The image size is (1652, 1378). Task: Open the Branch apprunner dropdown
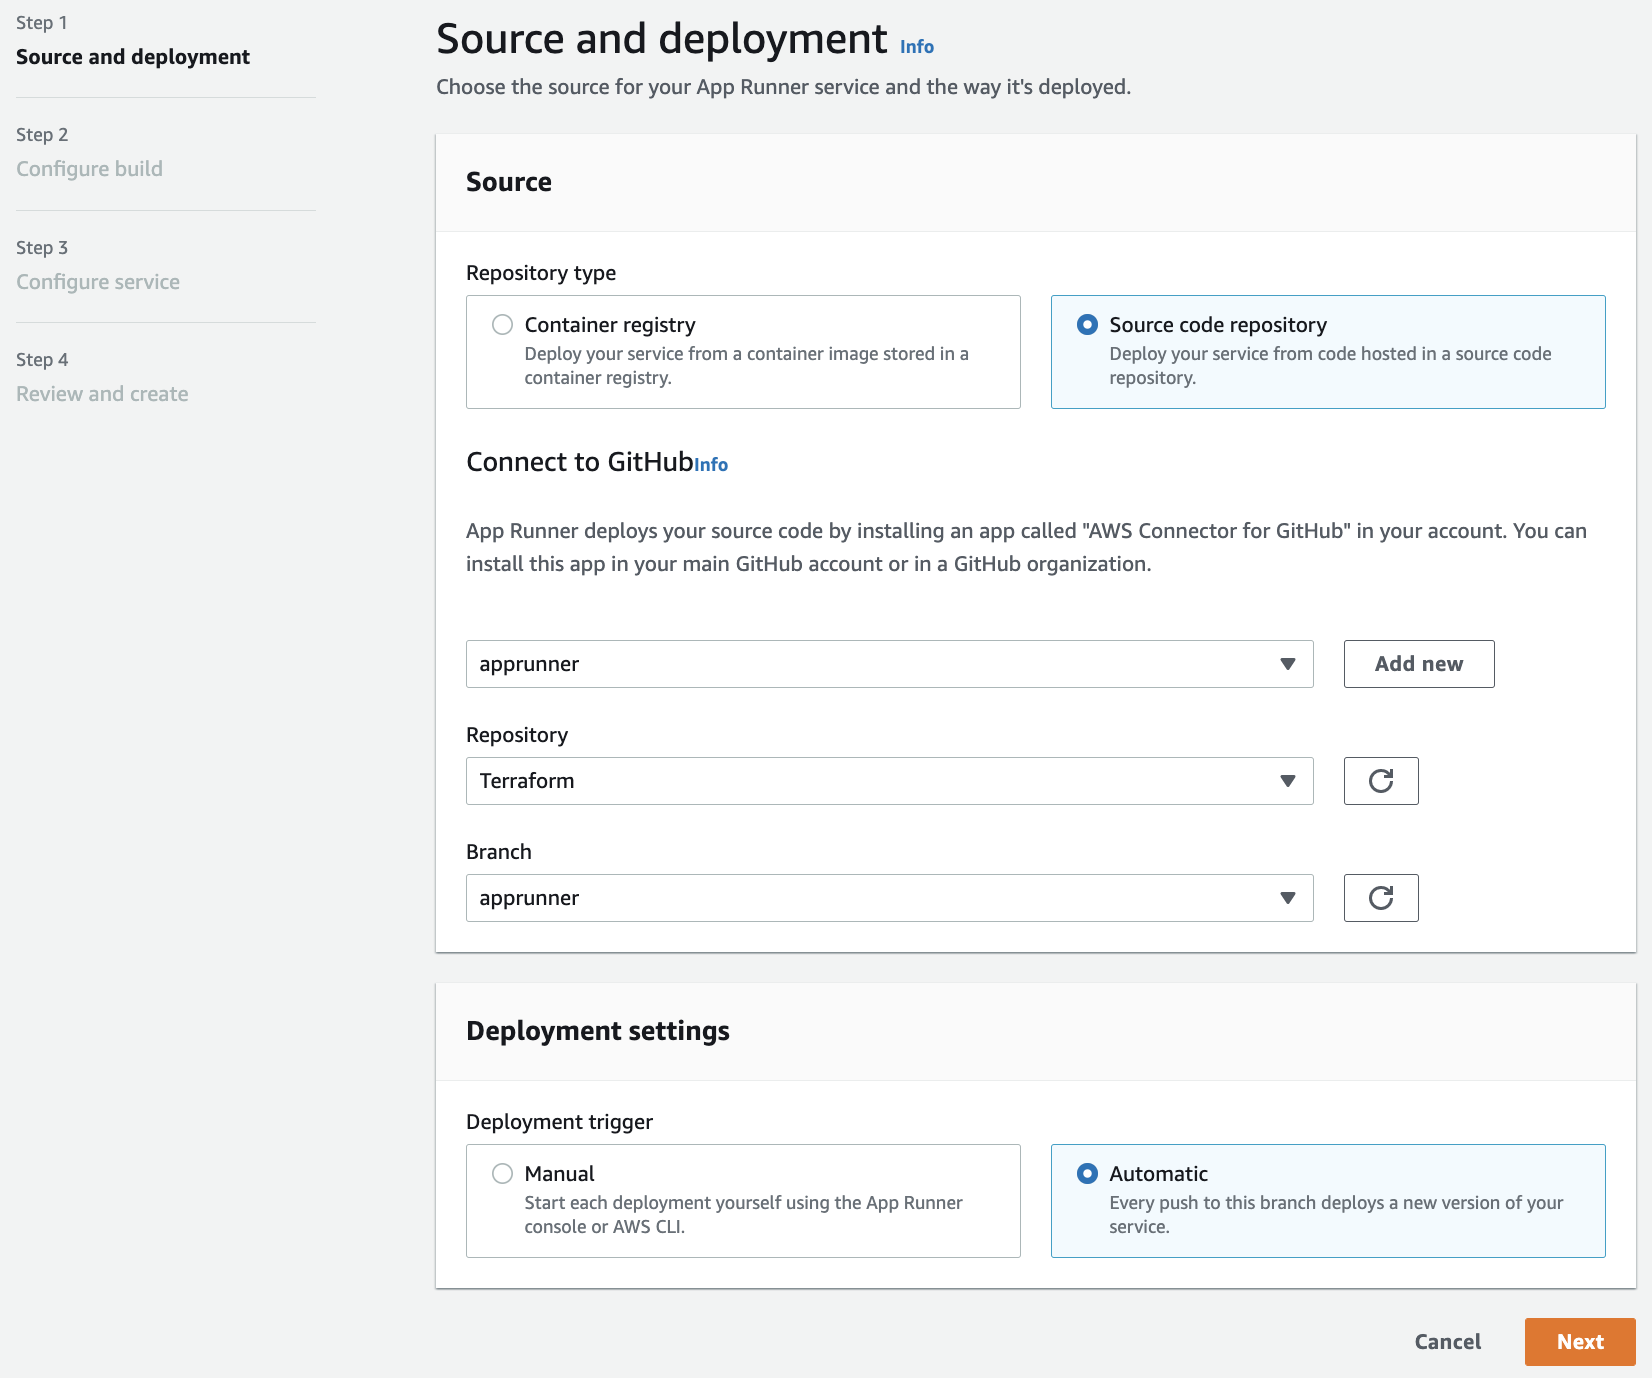pyautogui.click(x=889, y=898)
